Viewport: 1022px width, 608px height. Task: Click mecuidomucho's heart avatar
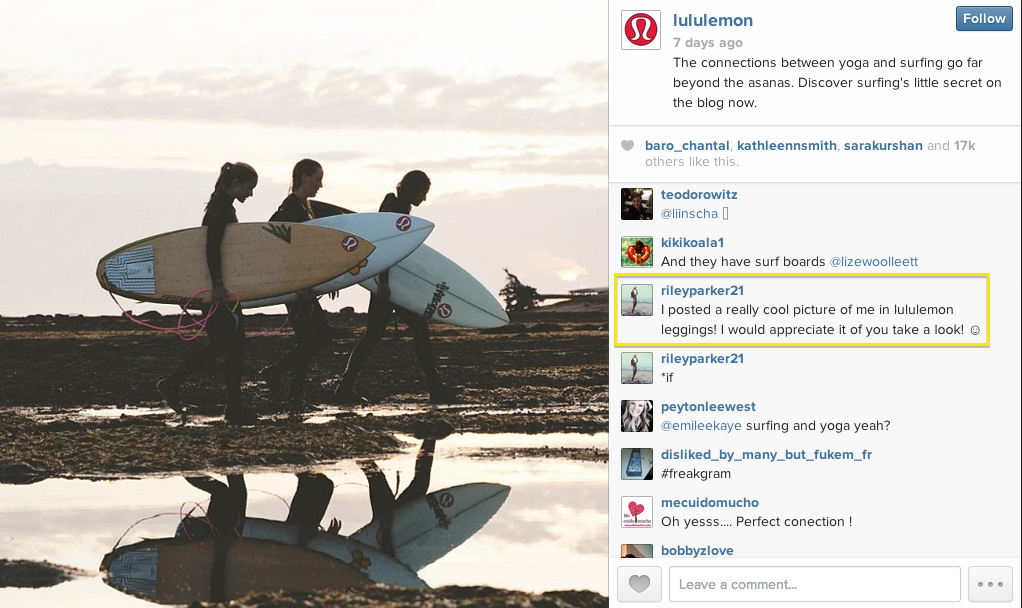(637, 512)
